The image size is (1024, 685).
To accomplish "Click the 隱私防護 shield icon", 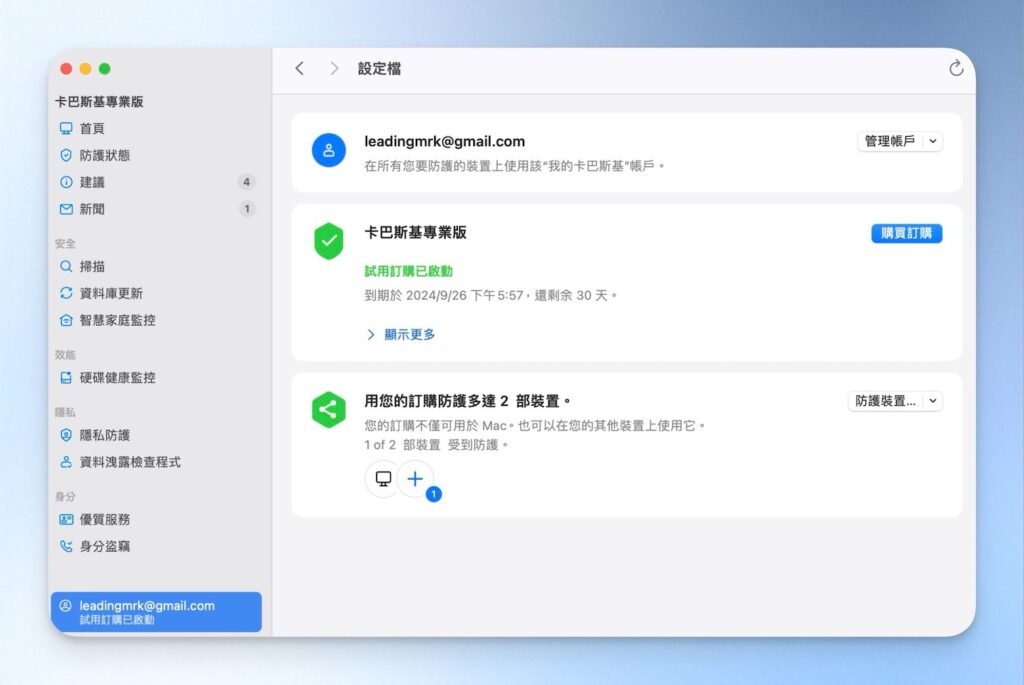I will (66, 435).
